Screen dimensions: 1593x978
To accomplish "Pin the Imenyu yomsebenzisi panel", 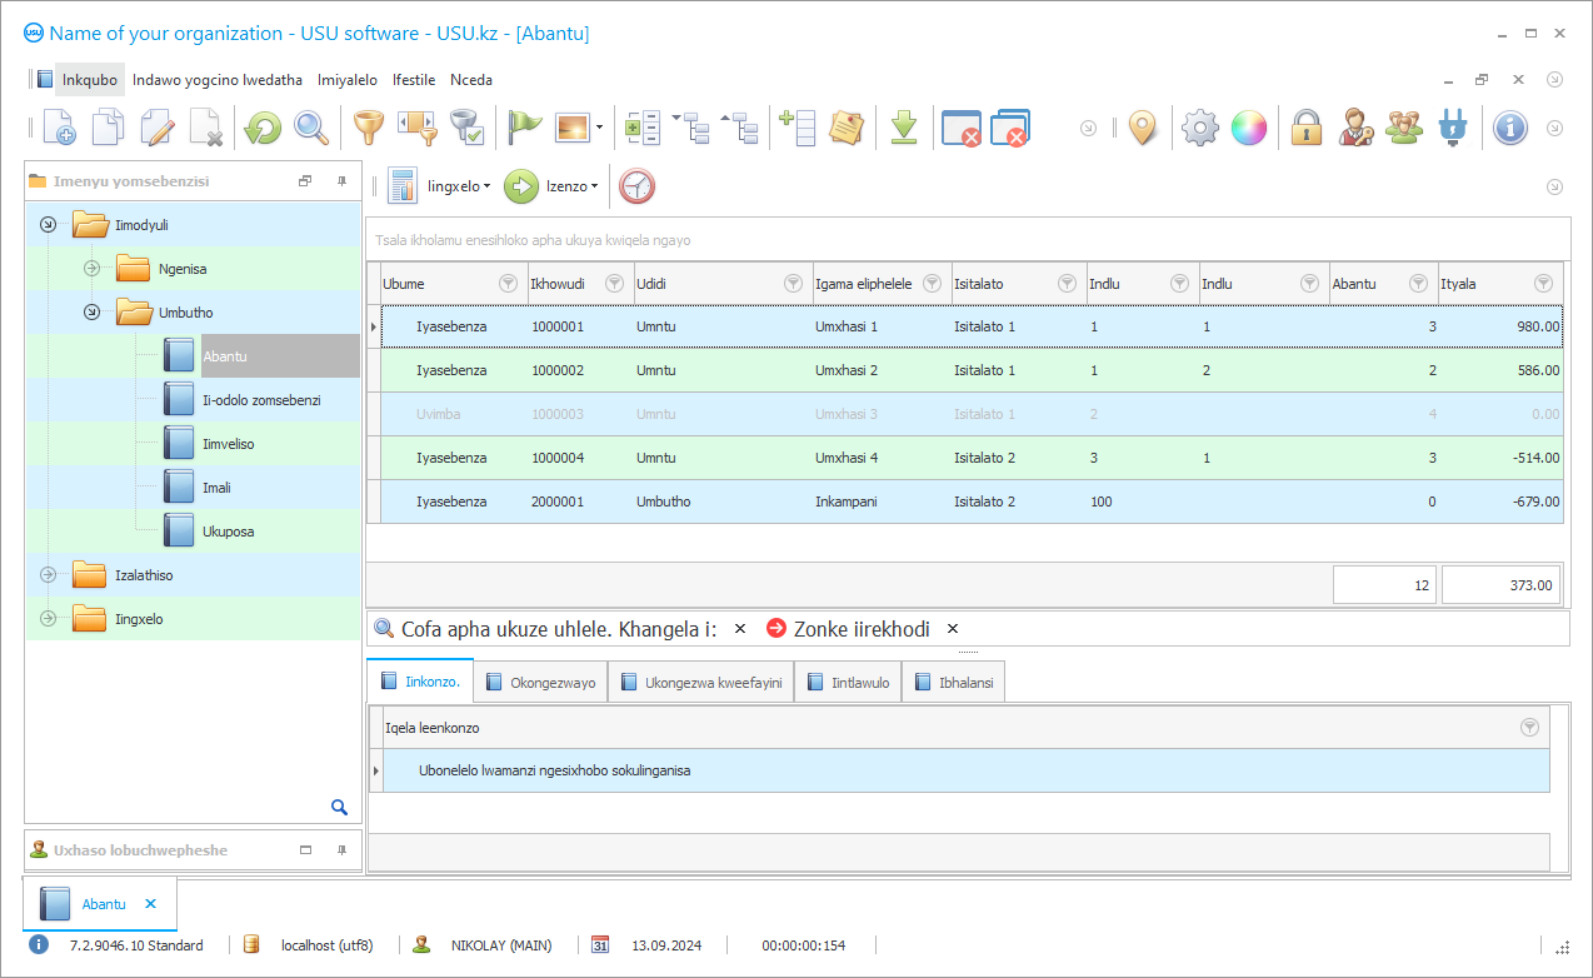I will pos(342,181).
